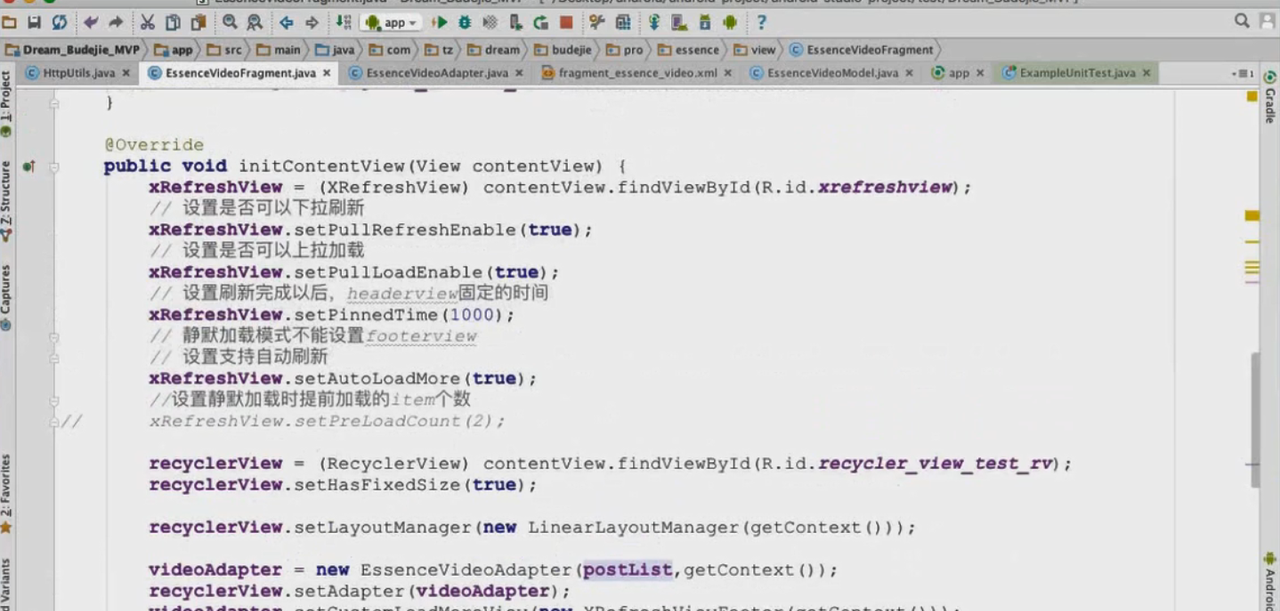Click the app breadcrumb folder
This screenshot has width=1280, height=611.
pos(173,49)
